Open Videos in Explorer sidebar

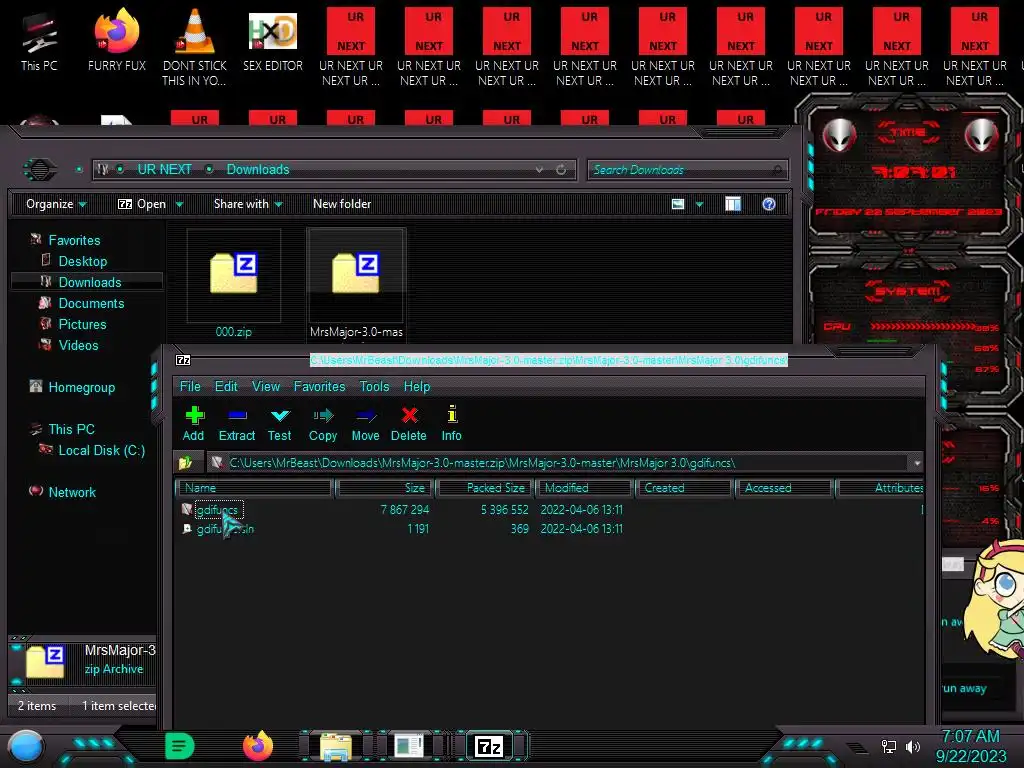(x=78, y=345)
